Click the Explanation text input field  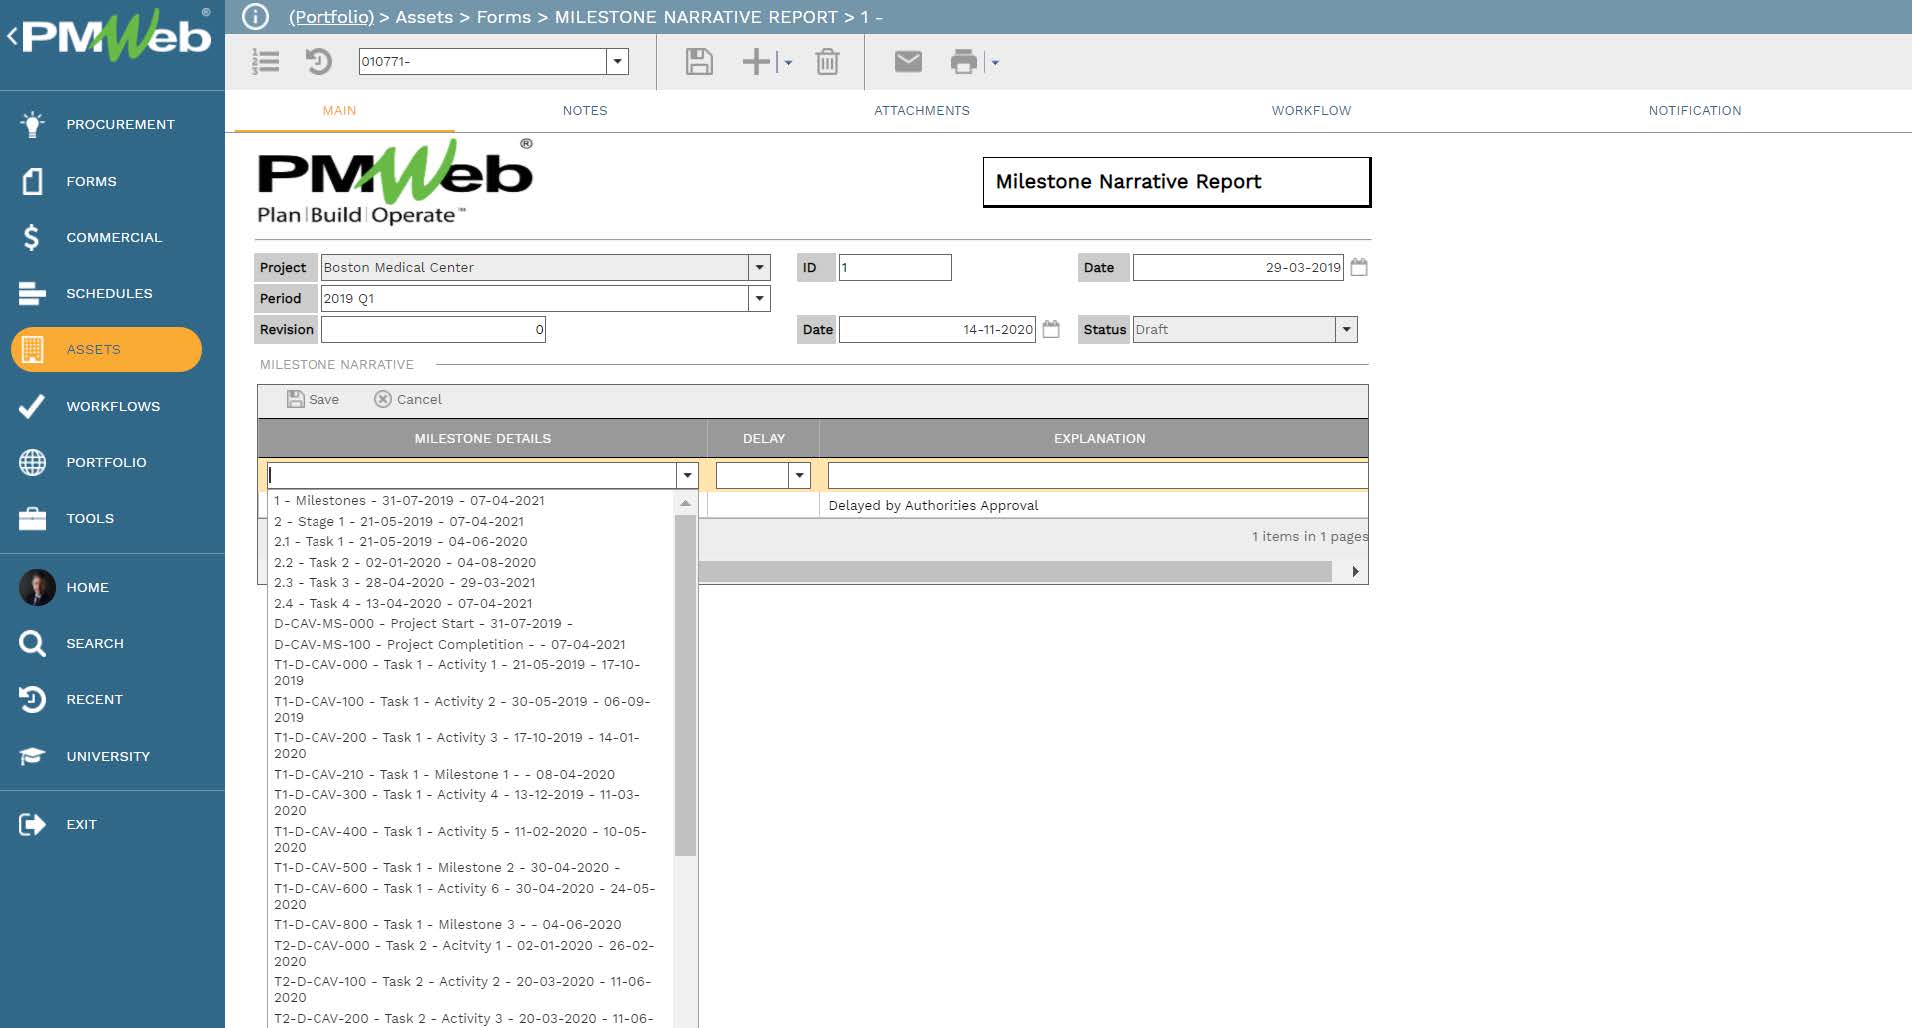[1098, 475]
